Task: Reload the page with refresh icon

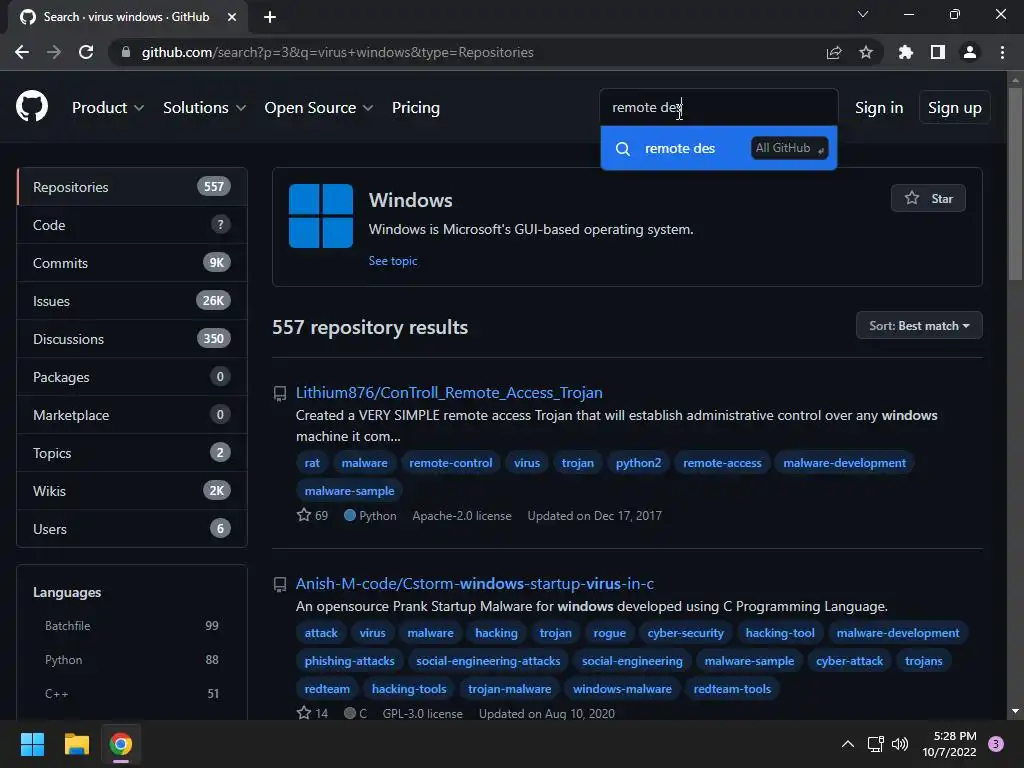Action: [x=86, y=52]
